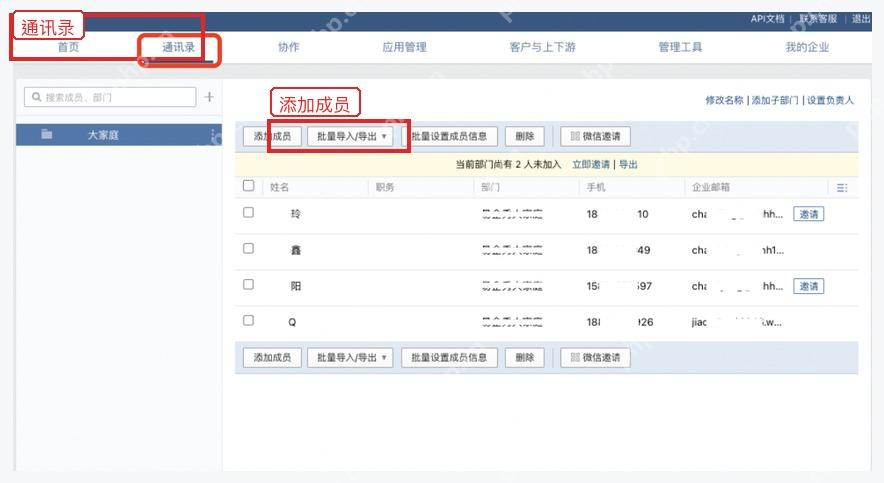The image size is (884, 483).
Task: Click the top 添加成员 button
Action: 272,136
